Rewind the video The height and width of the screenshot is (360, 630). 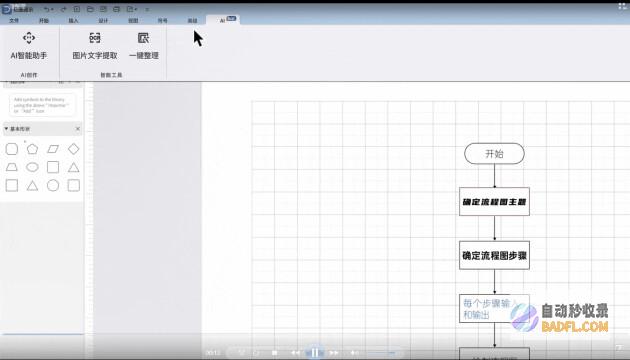(296, 353)
